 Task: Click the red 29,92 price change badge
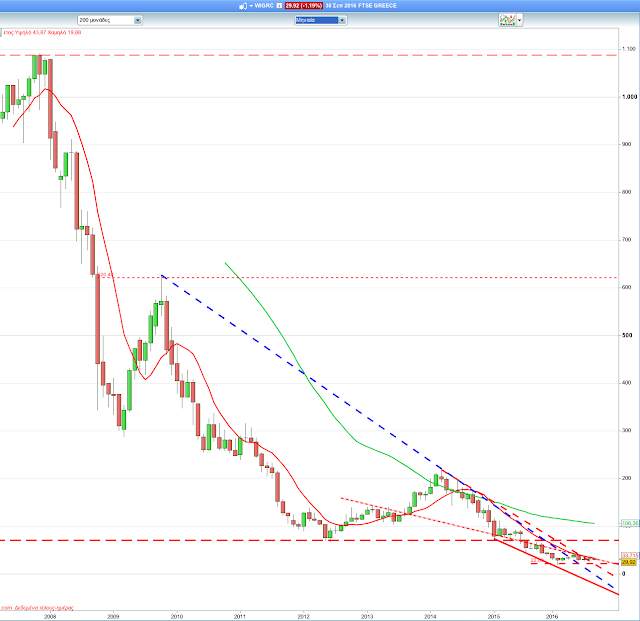(304, 6)
